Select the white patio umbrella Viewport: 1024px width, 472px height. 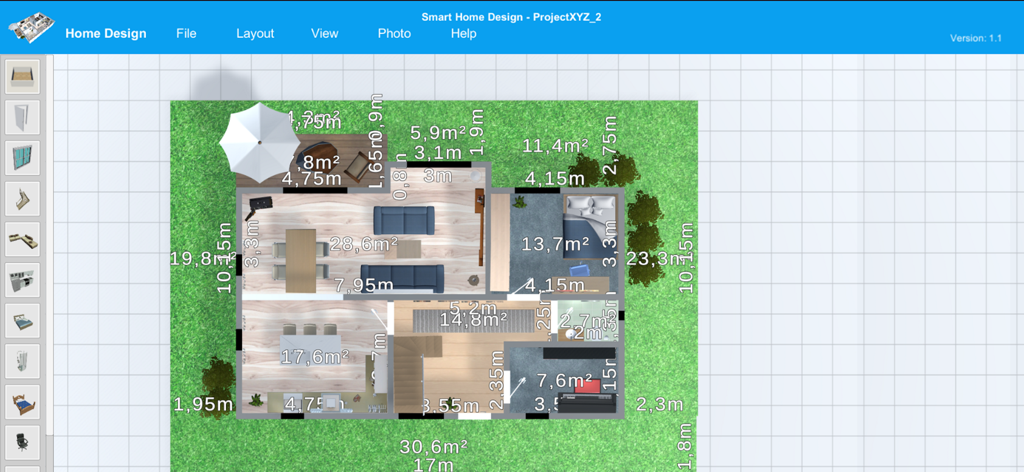coord(259,142)
